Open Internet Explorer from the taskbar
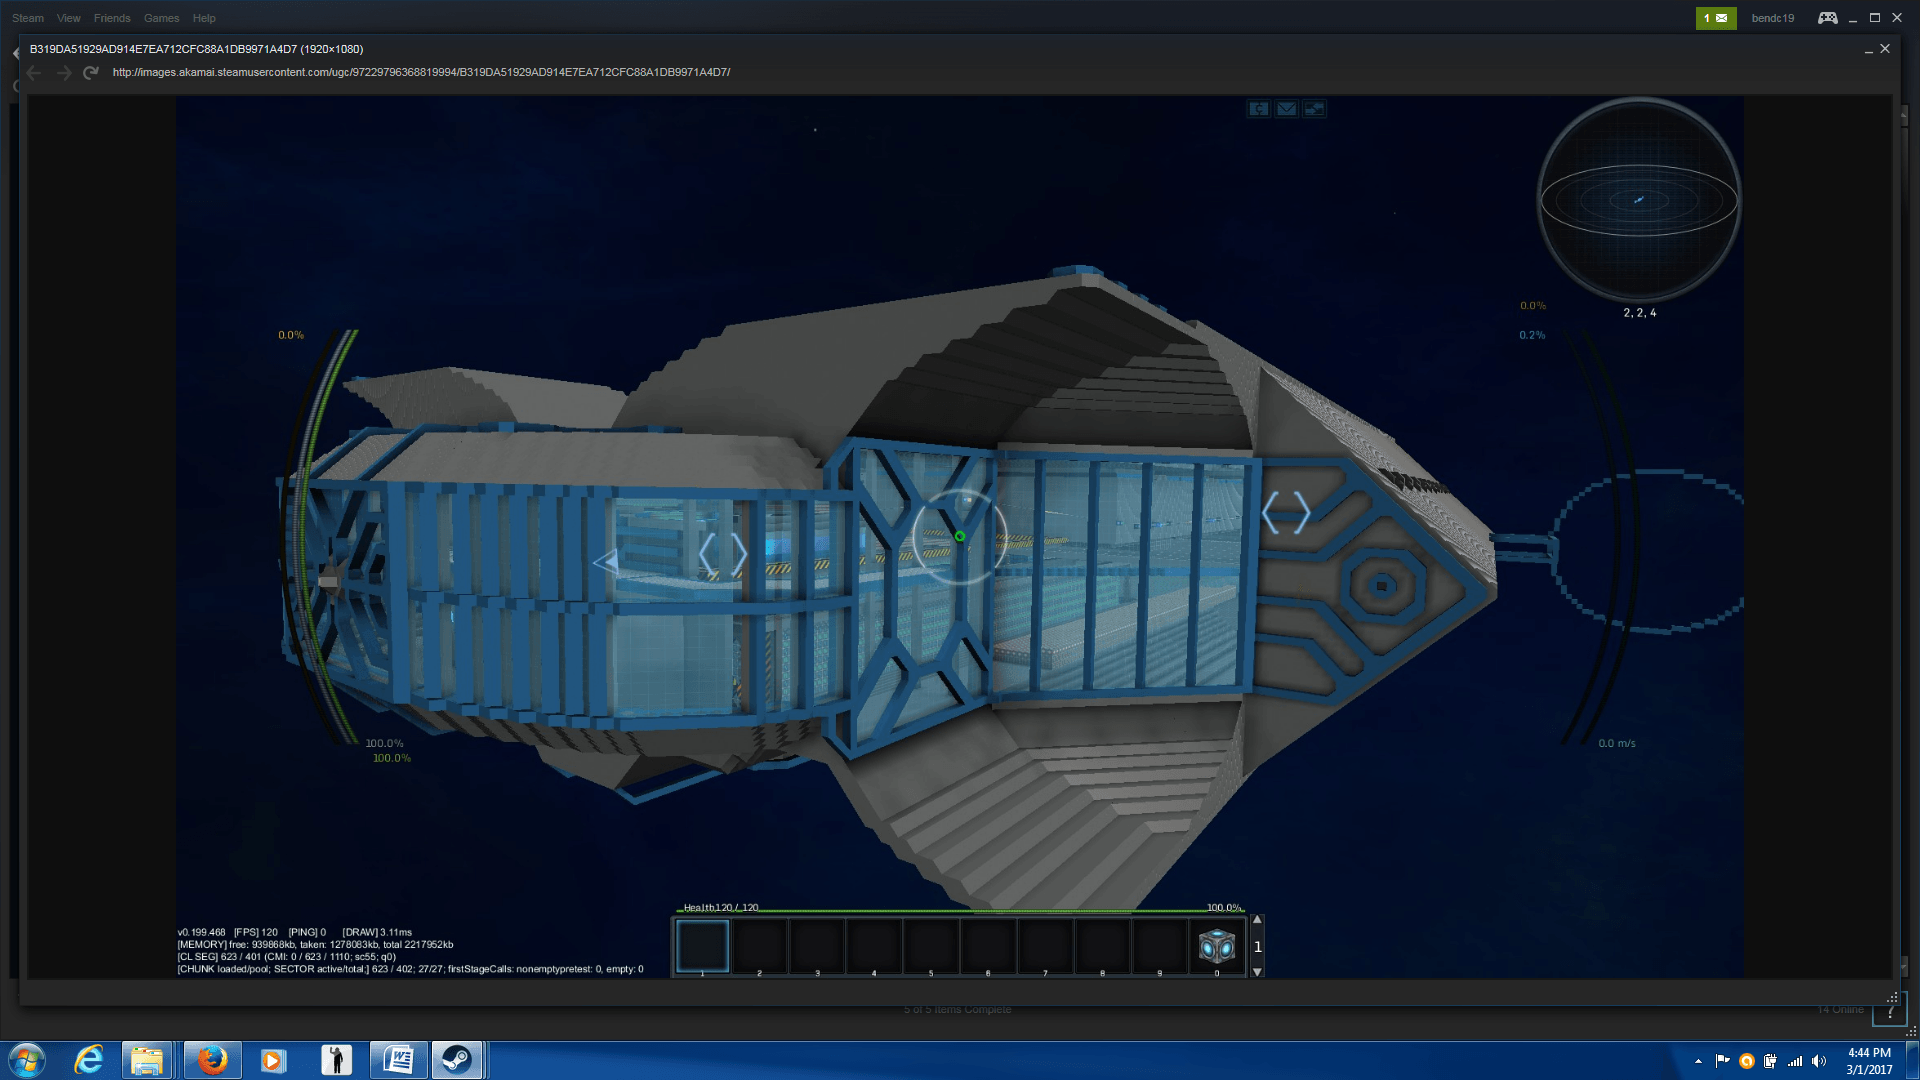 (x=89, y=1060)
